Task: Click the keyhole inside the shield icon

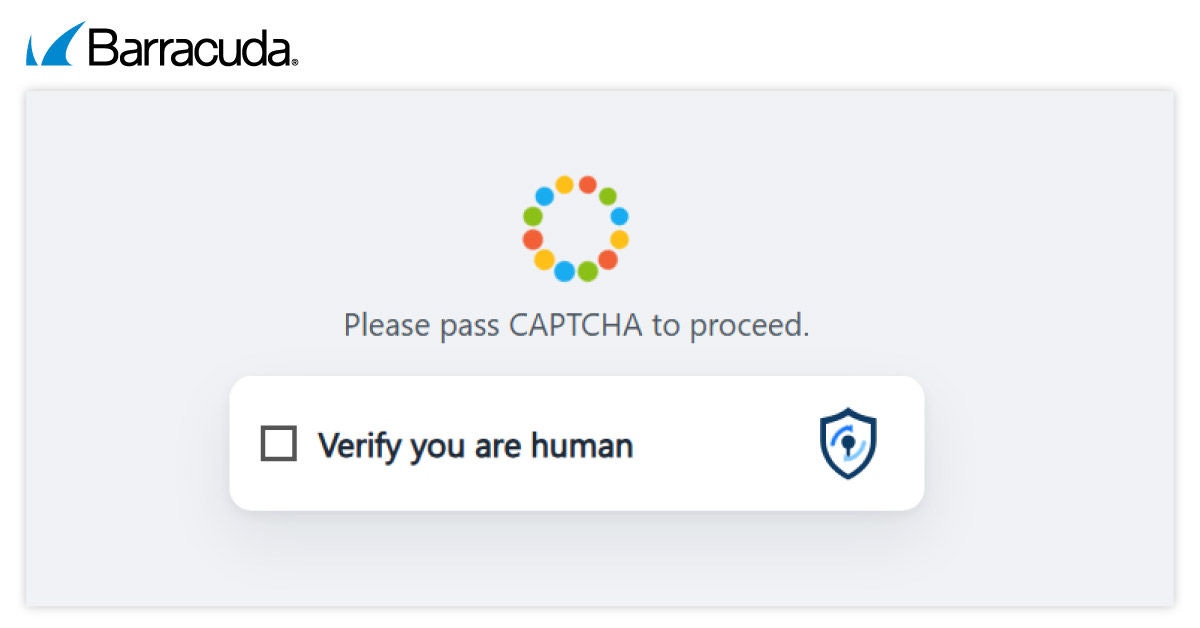Action: coord(848,442)
